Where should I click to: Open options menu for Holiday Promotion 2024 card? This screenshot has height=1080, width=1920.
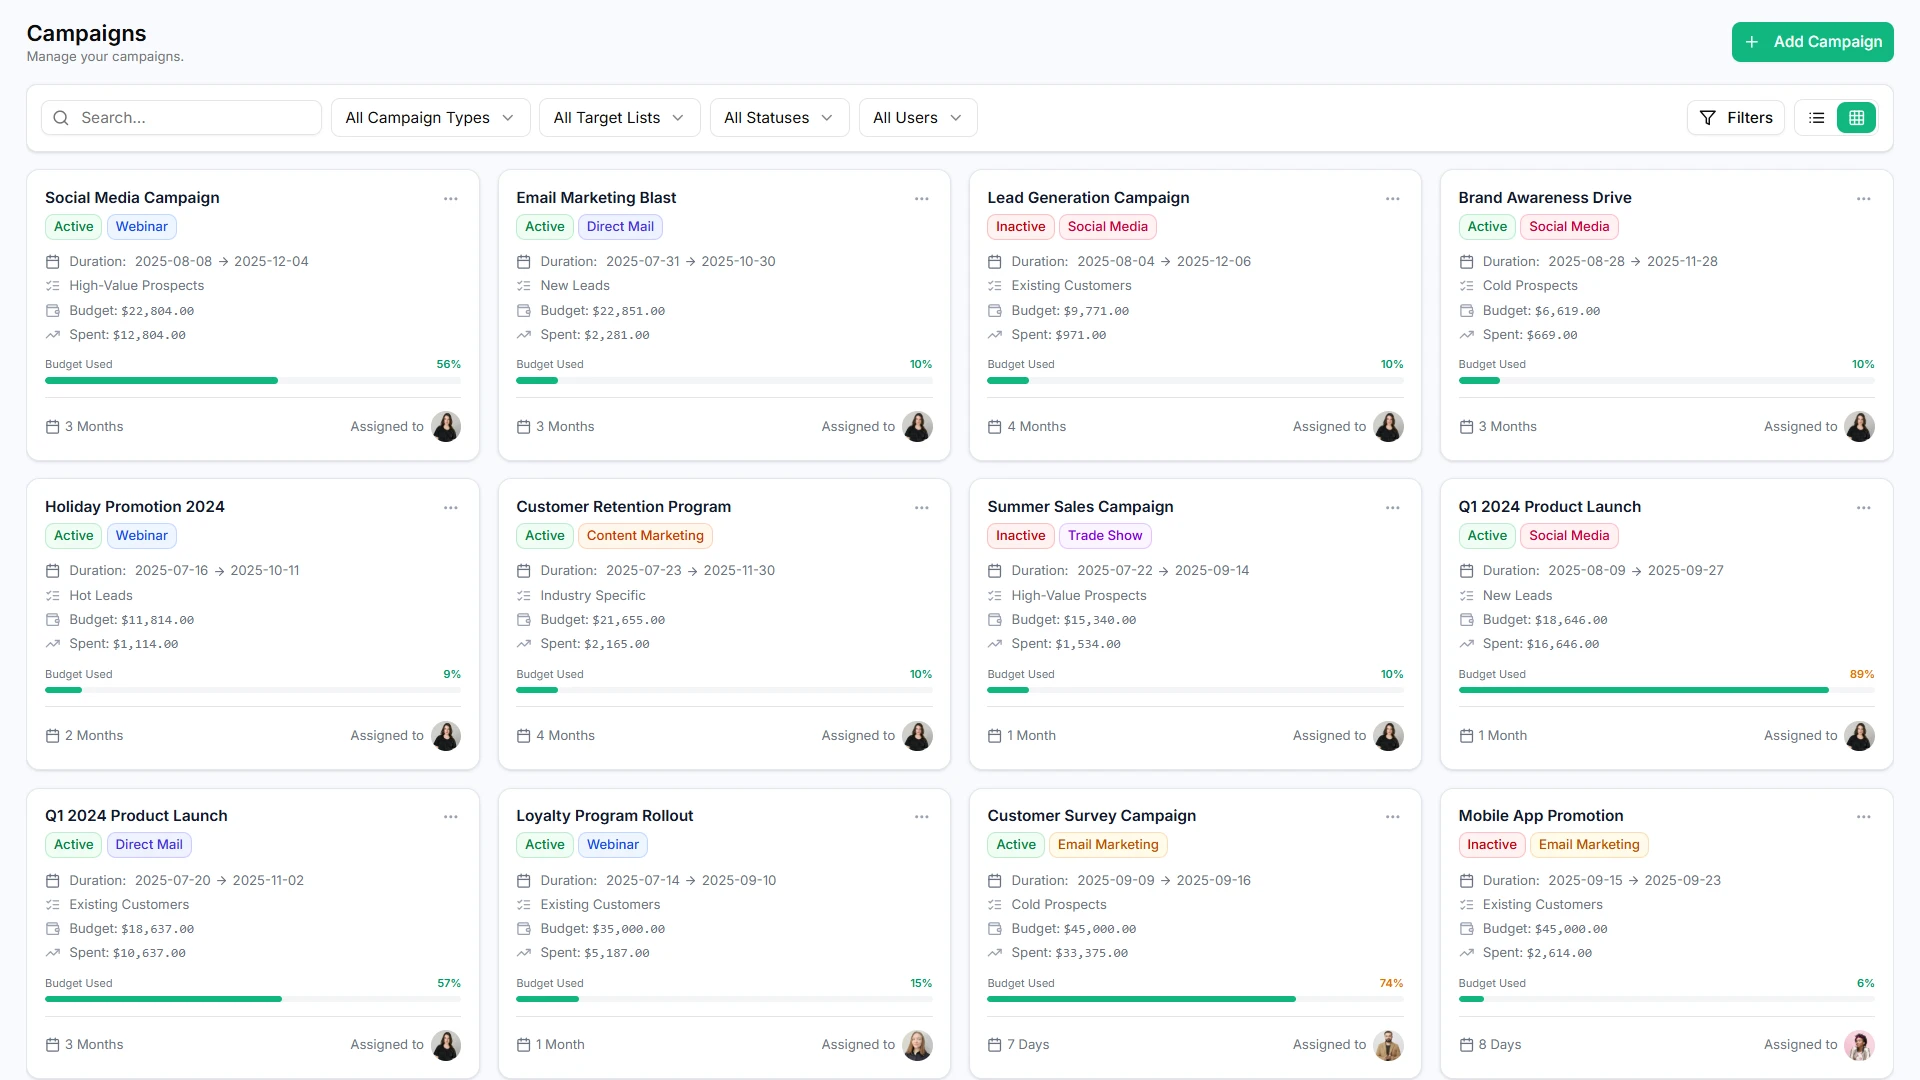[x=451, y=508]
